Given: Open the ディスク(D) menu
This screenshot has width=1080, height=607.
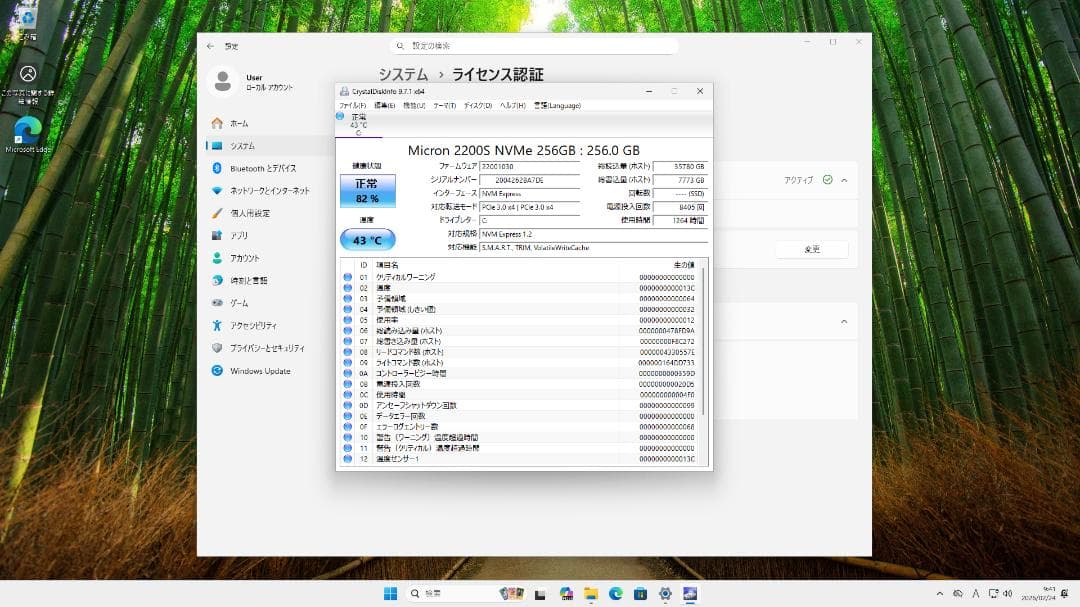Looking at the screenshot, I should coord(477,105).
